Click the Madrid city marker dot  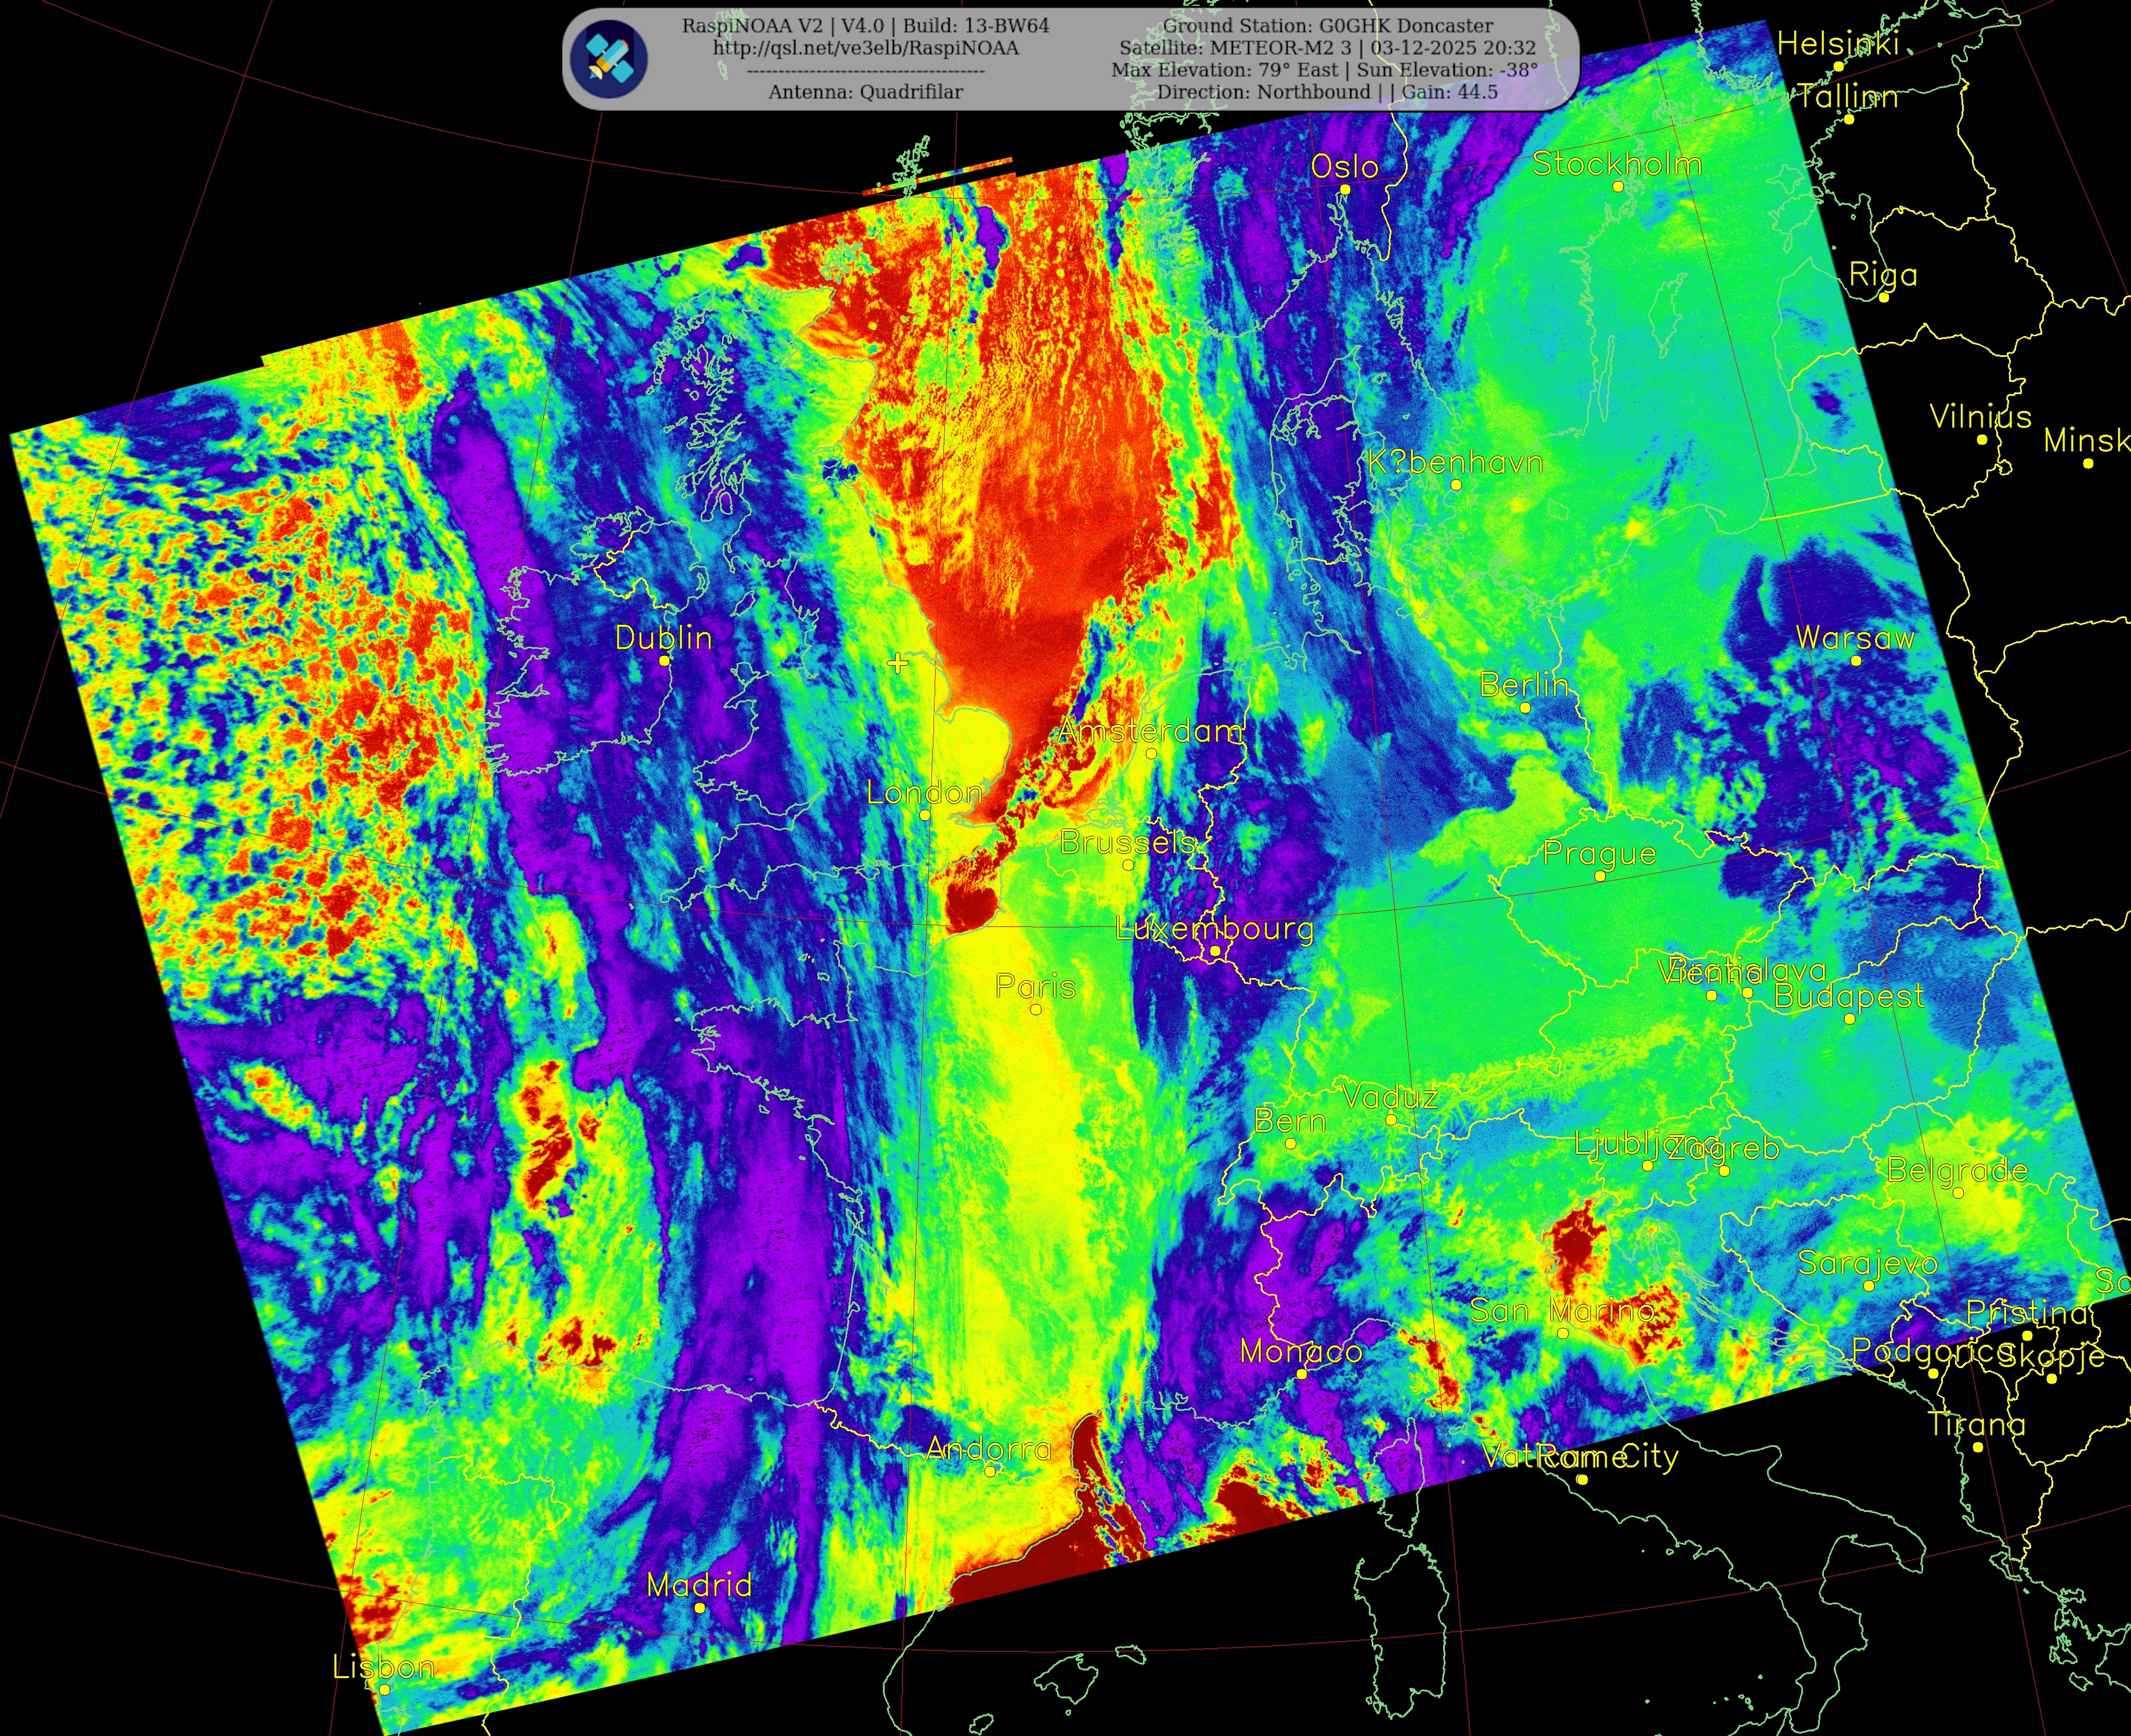(699, 1608)
